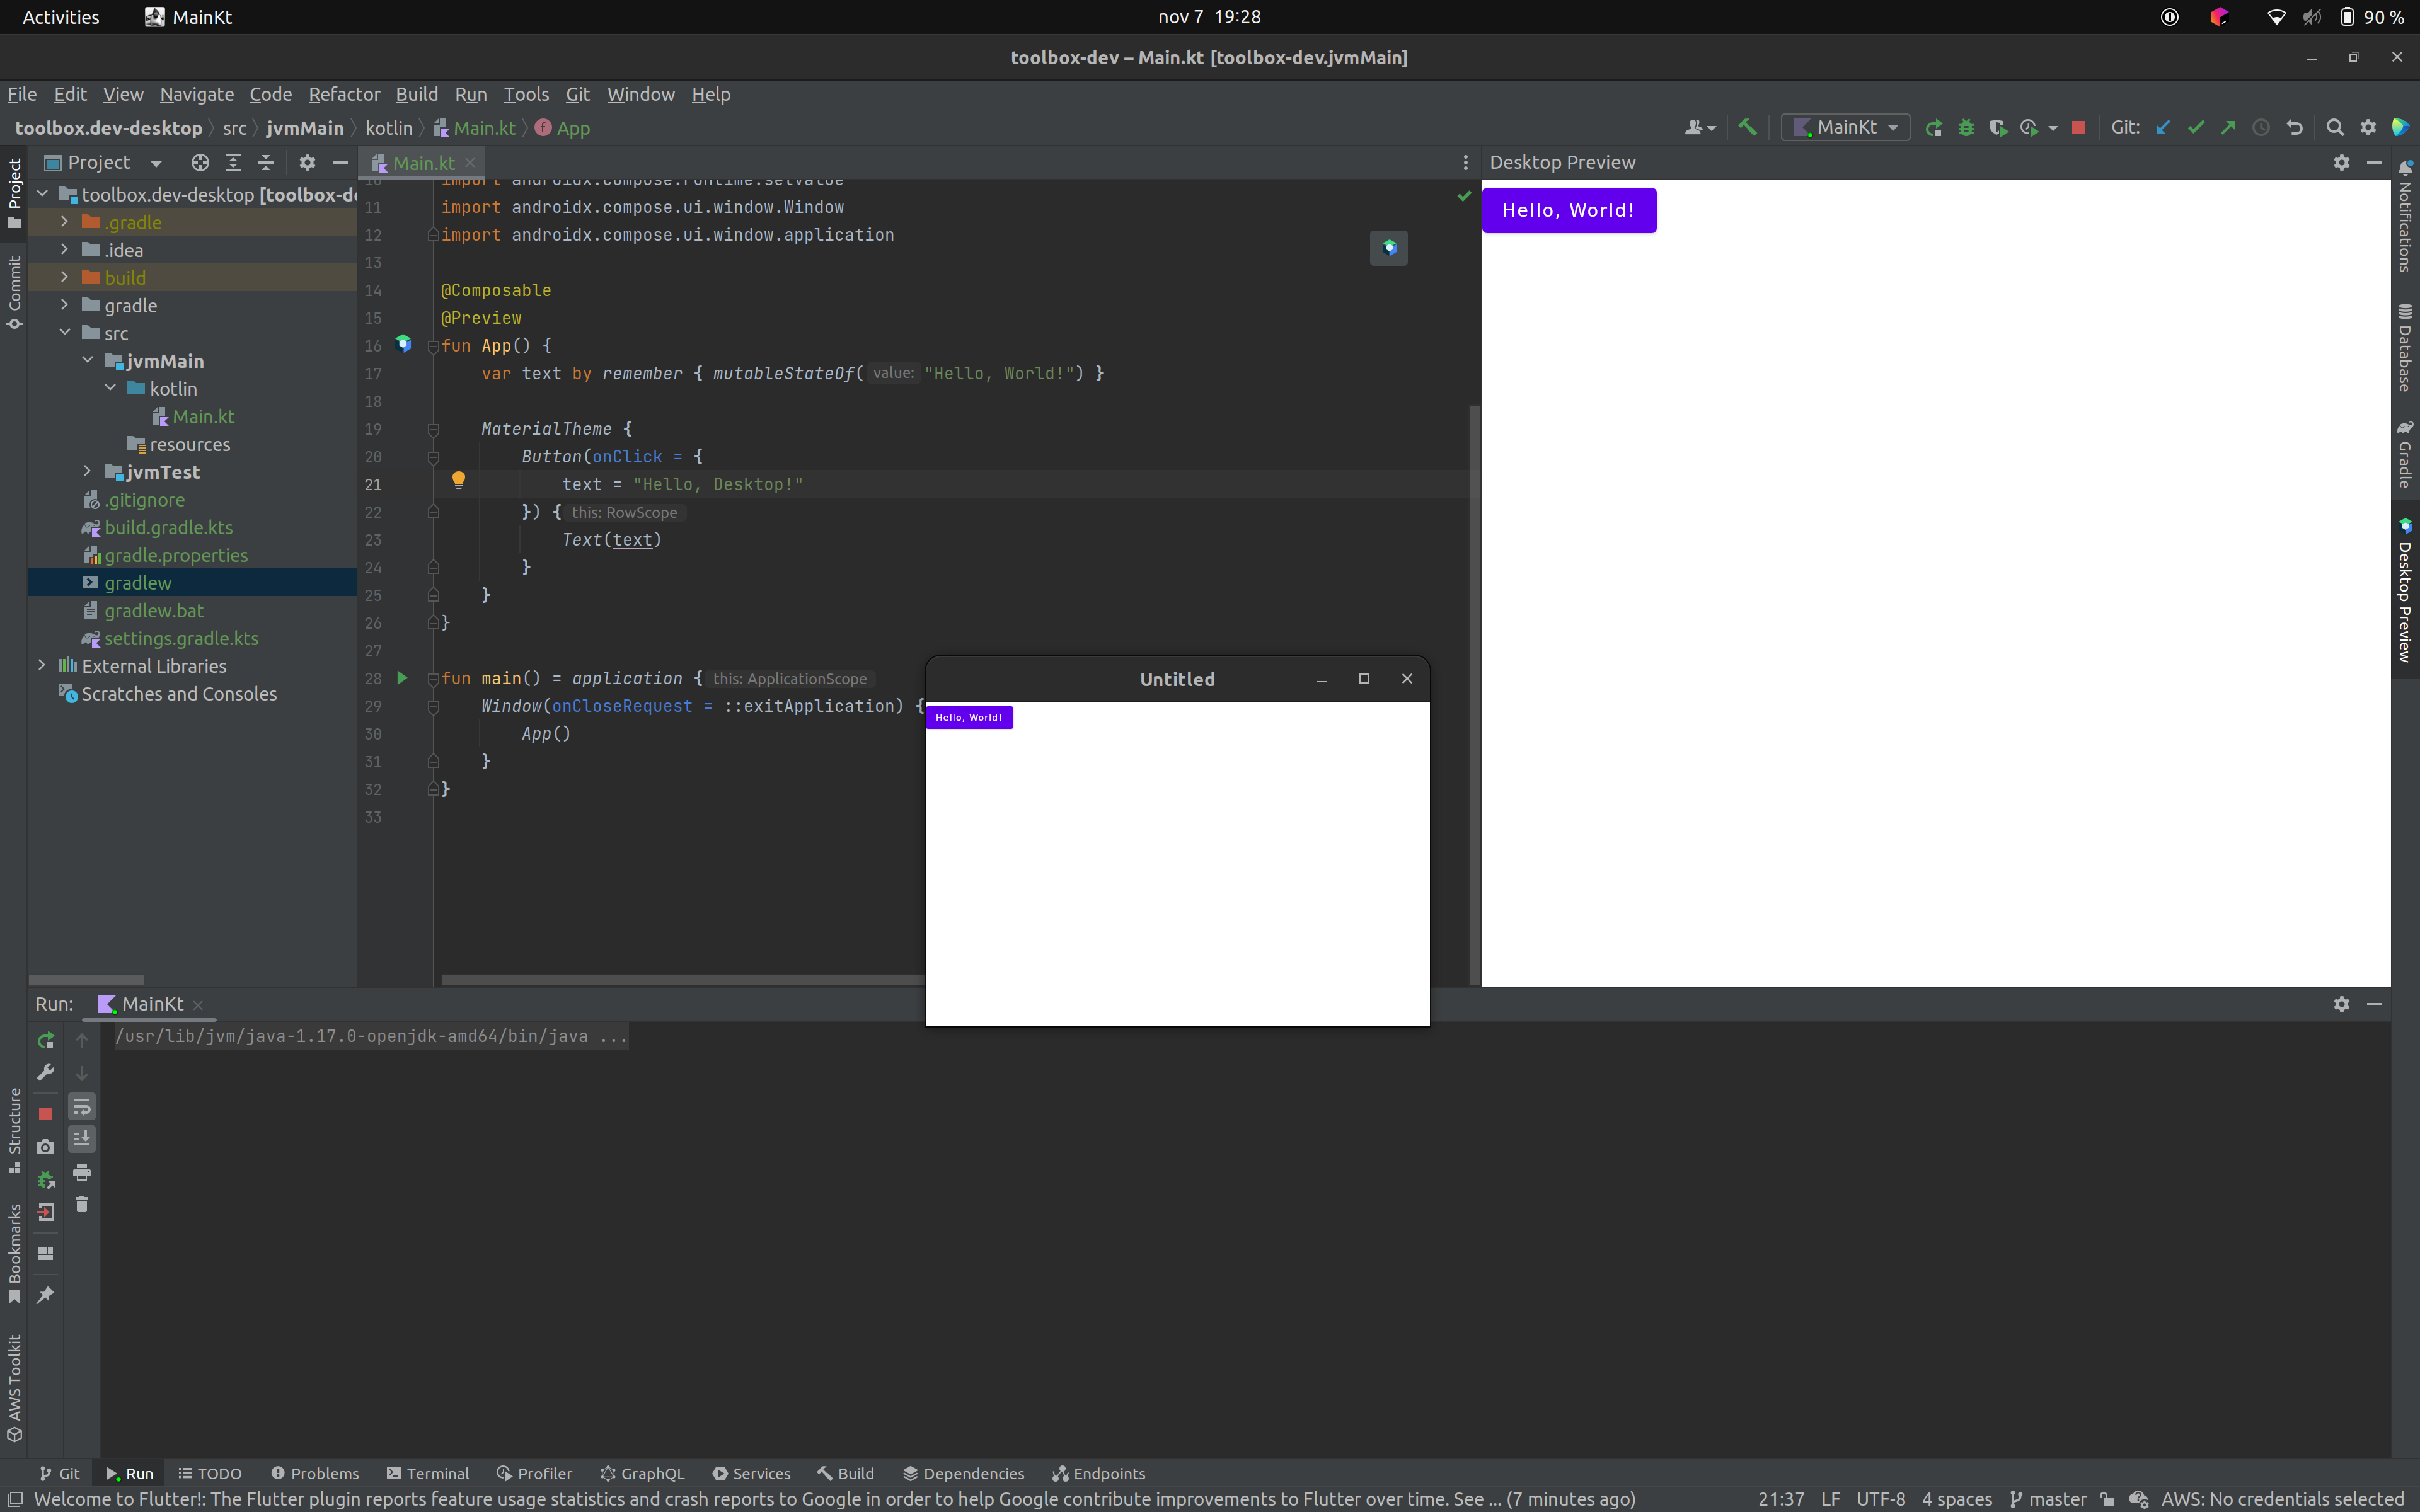Expand the gradle project tree node
This screenshot has height=1512, width=2420.
pyautogui.click(x=63, y=305)
